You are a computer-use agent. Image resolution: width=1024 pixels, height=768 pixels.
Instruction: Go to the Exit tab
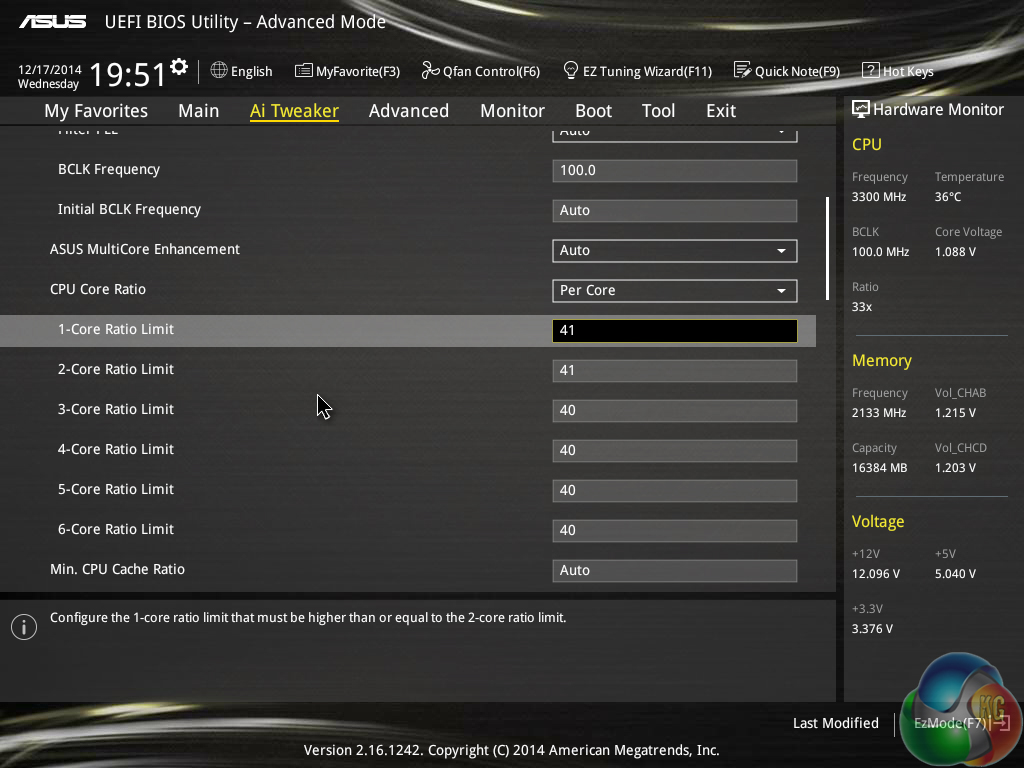[721, 111]
